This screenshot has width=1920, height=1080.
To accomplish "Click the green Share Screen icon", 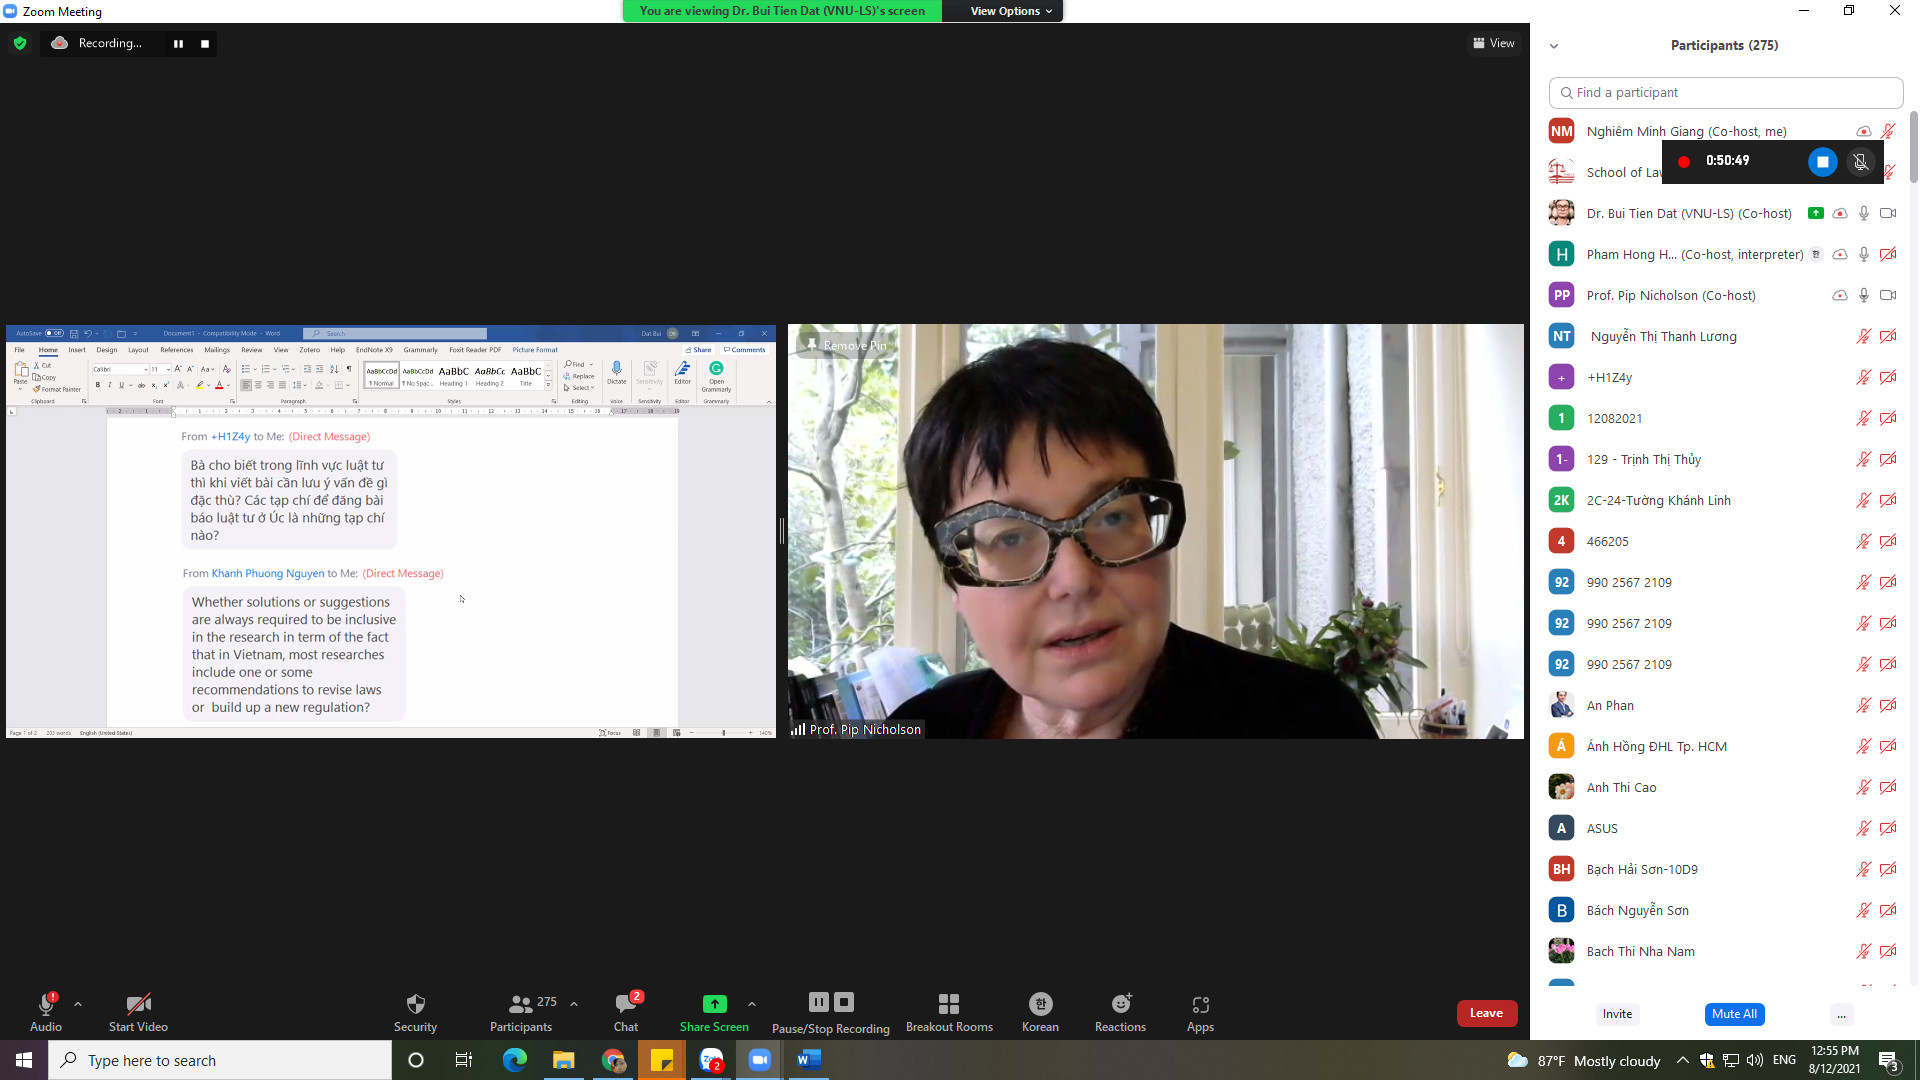I will 714,1003.
